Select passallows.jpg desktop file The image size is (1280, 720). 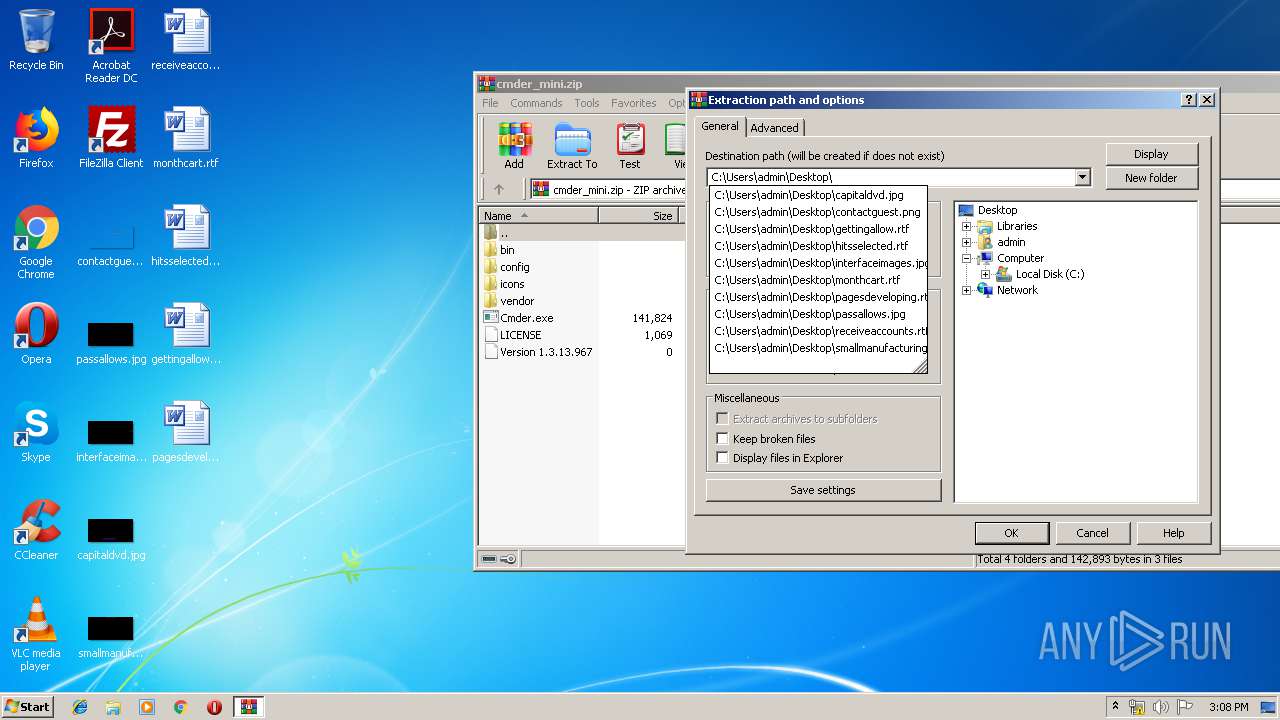[111, 340]
